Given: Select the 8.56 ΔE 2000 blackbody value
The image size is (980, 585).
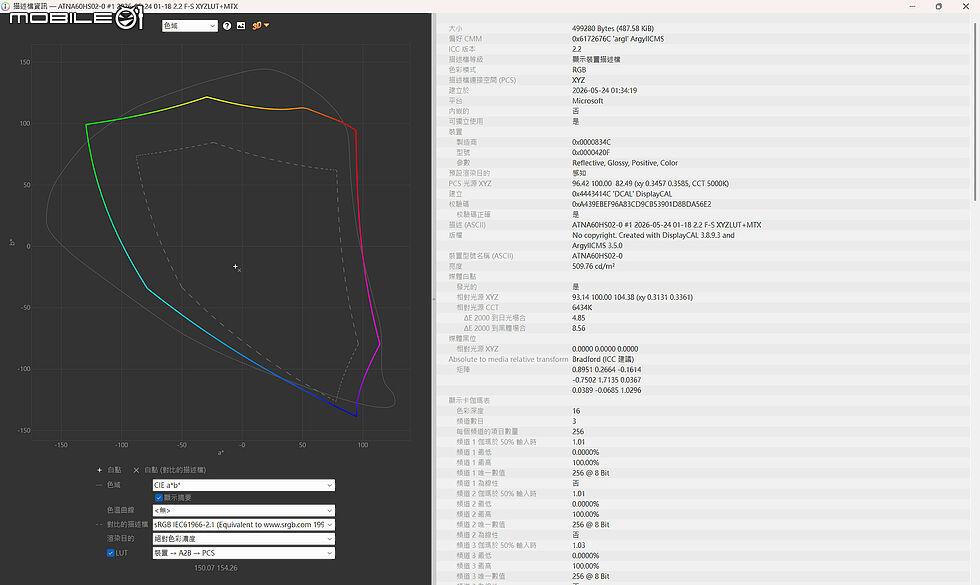Looking at the screenshot, I should [x=578, y=328].
